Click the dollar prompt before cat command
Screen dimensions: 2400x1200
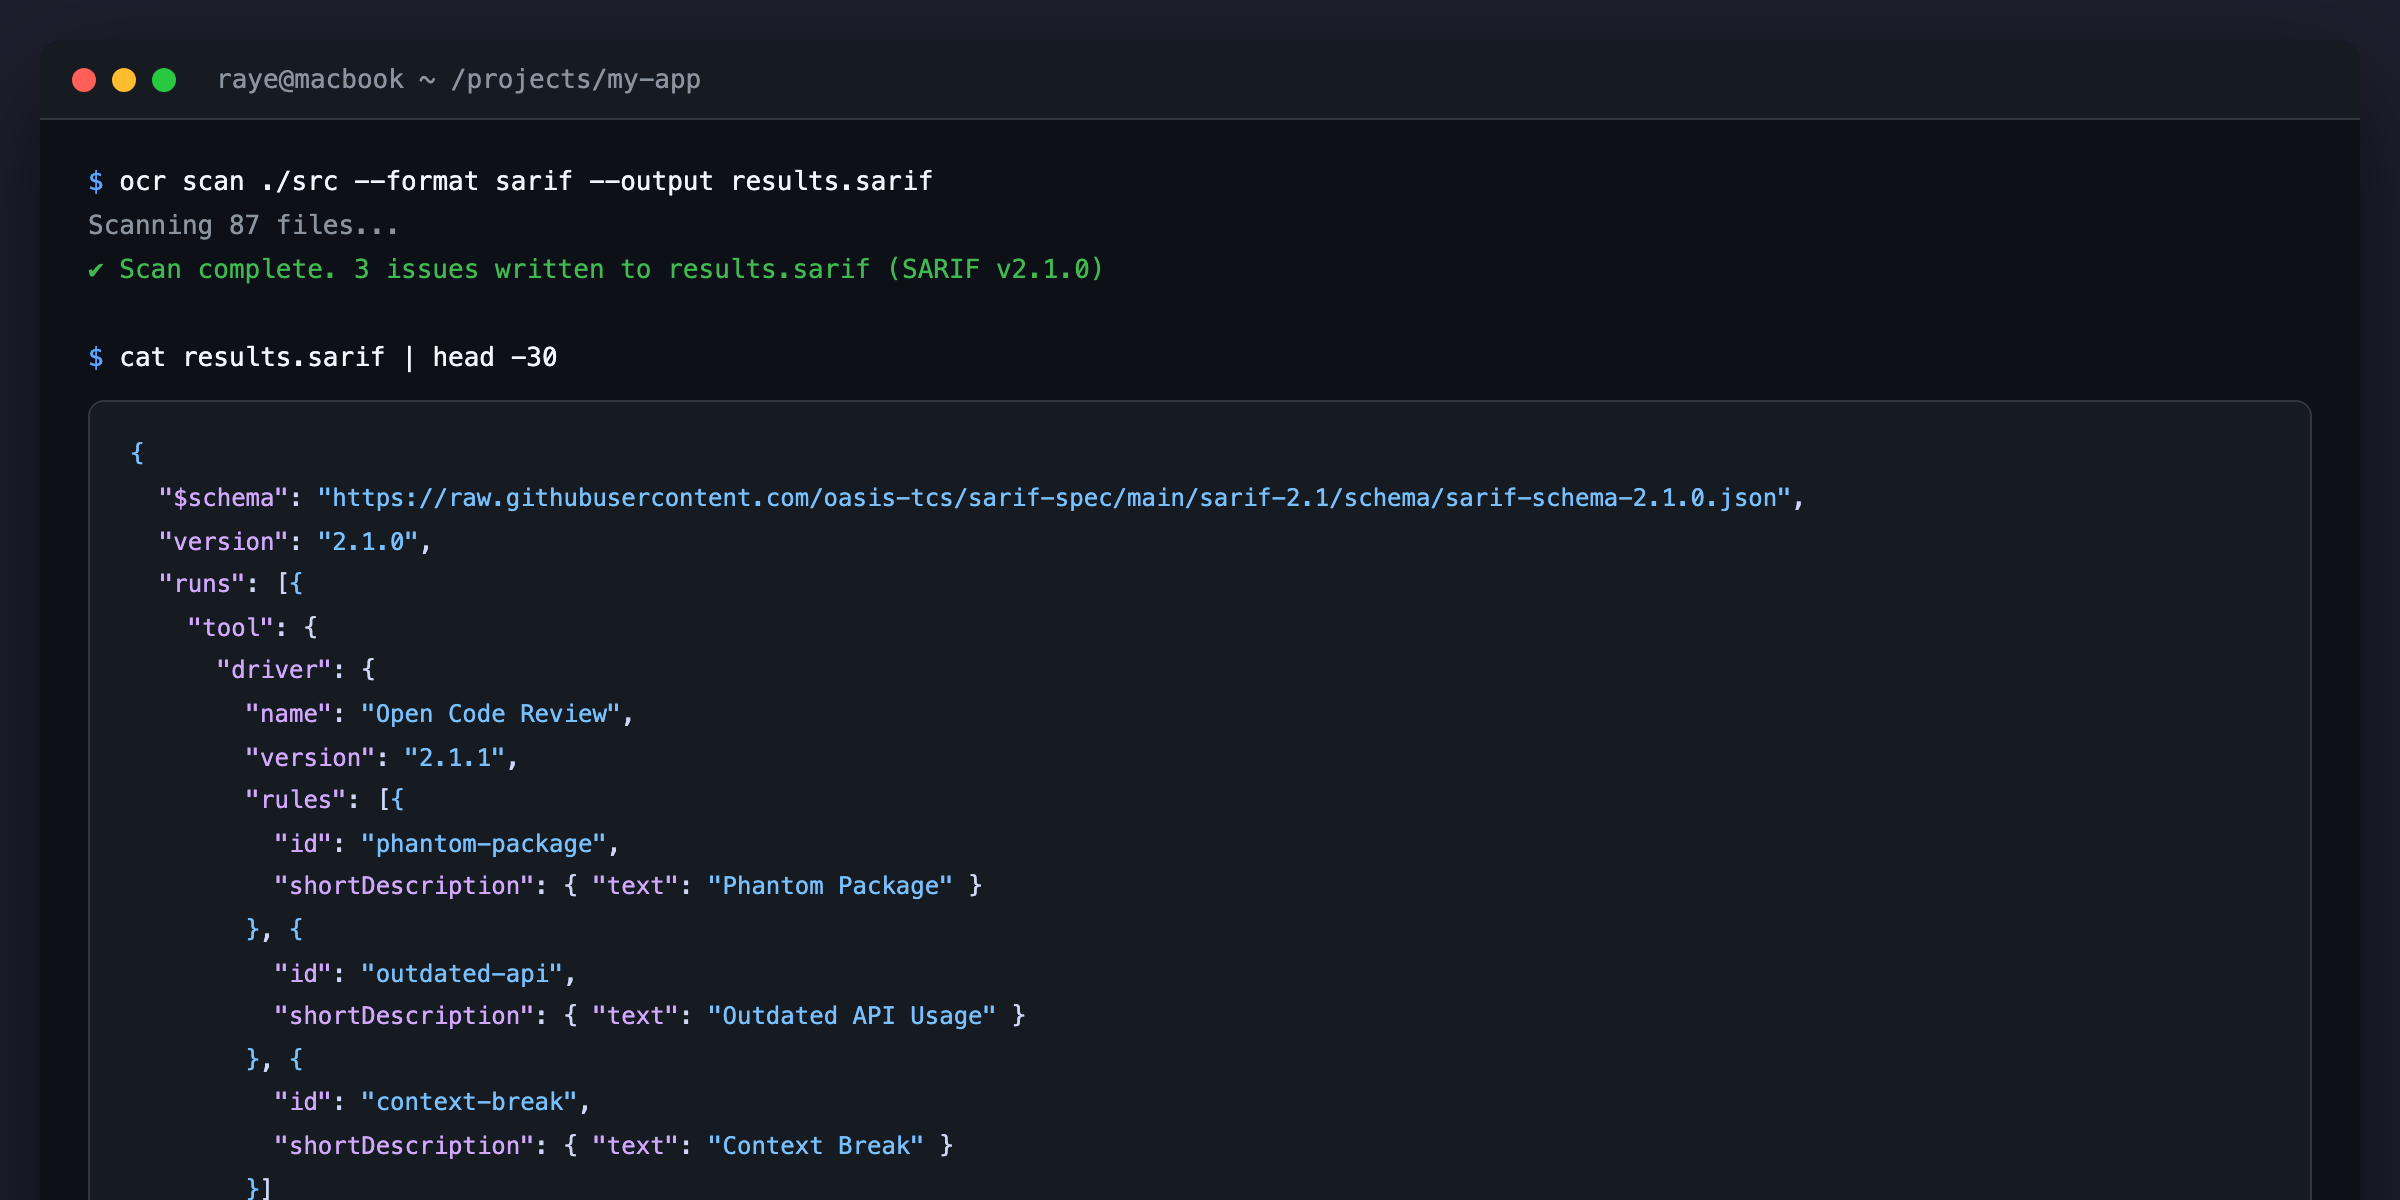[x=95, y=357]
